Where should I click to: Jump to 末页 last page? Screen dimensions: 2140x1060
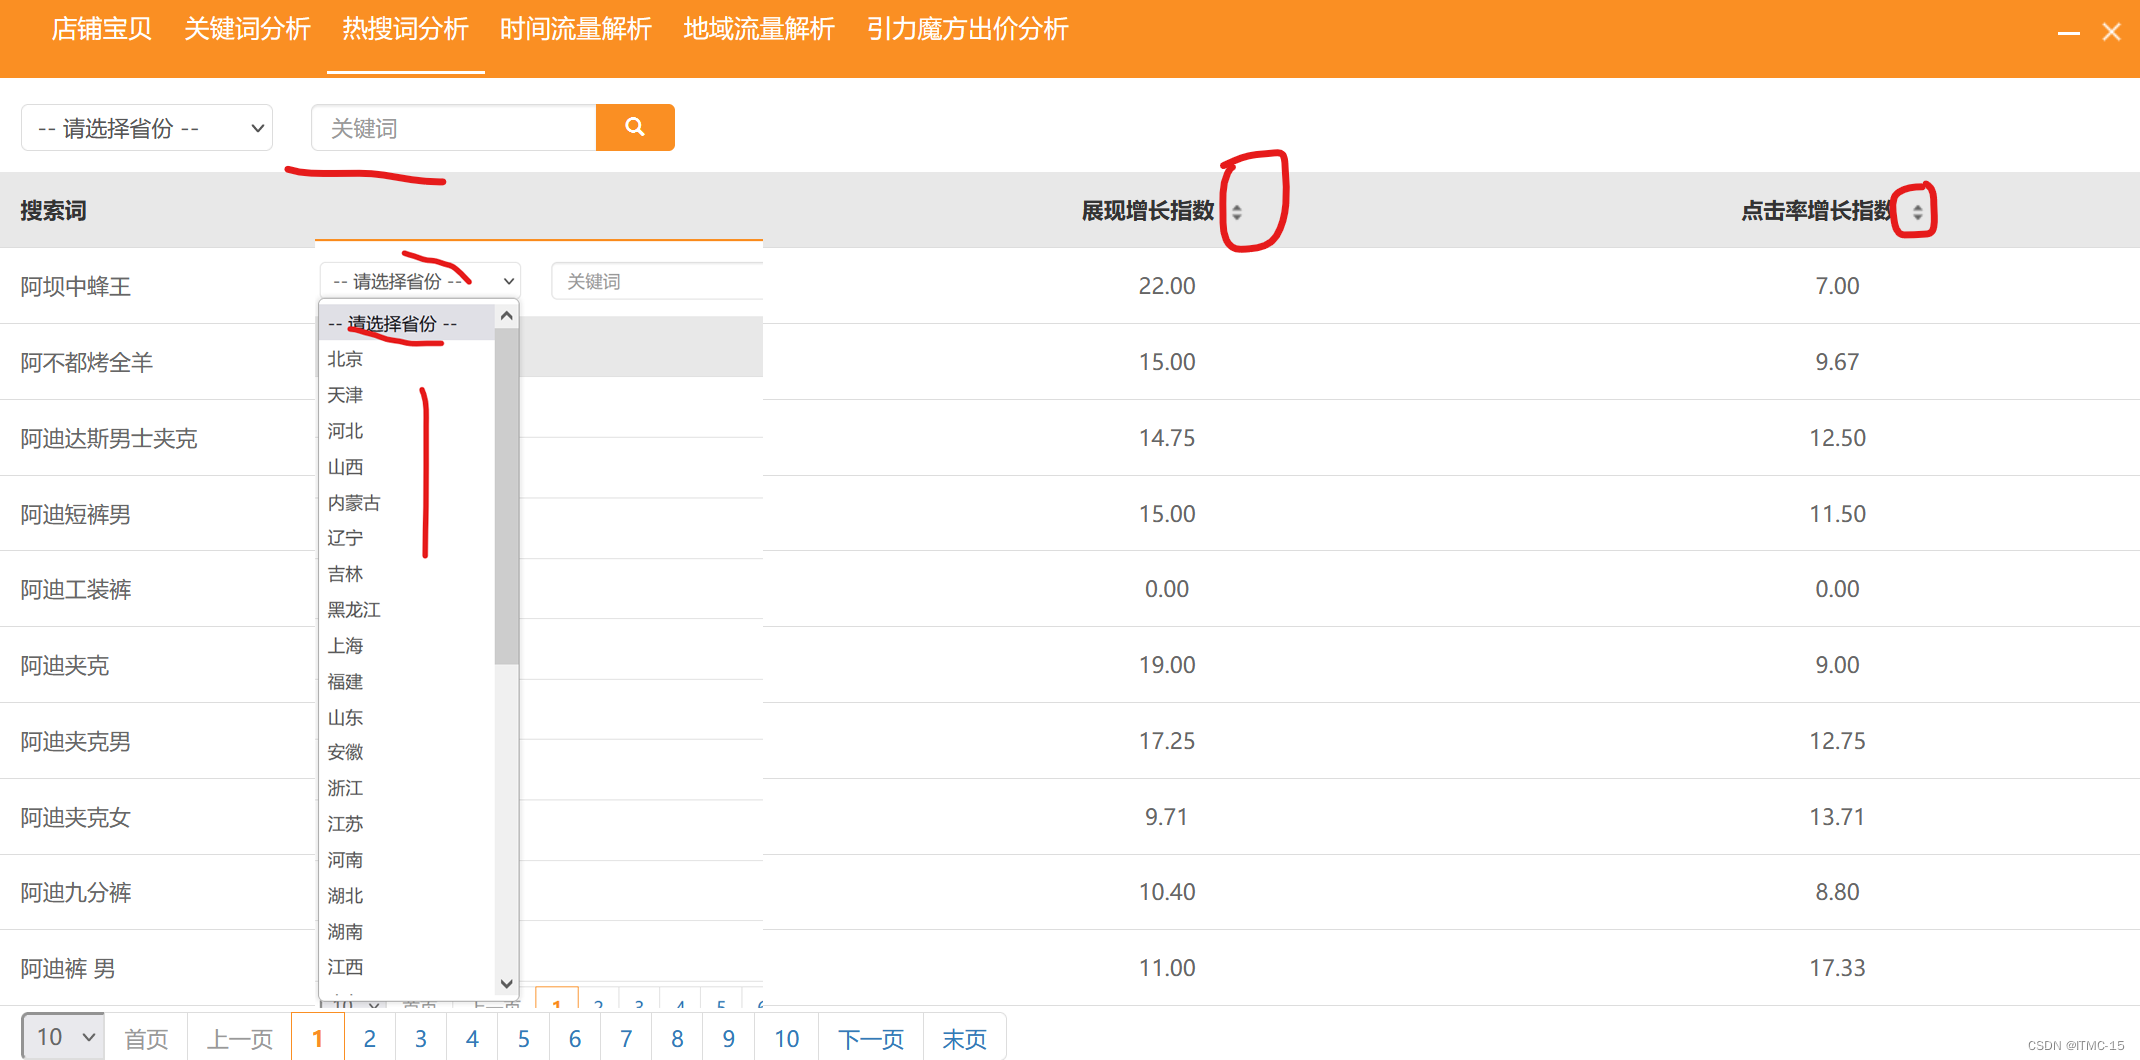964,1038
